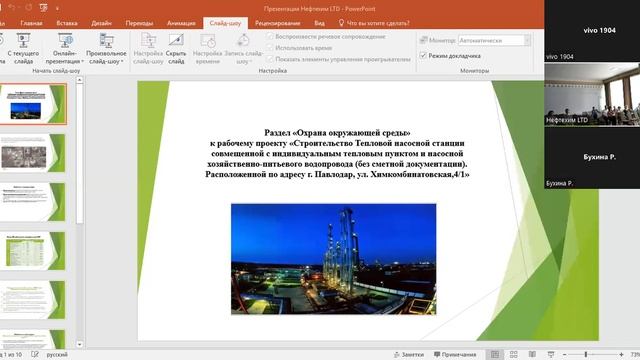The image size is (640, 360).
Task: Select the Нефтехим LTD video tile
Action: point(592,94)
